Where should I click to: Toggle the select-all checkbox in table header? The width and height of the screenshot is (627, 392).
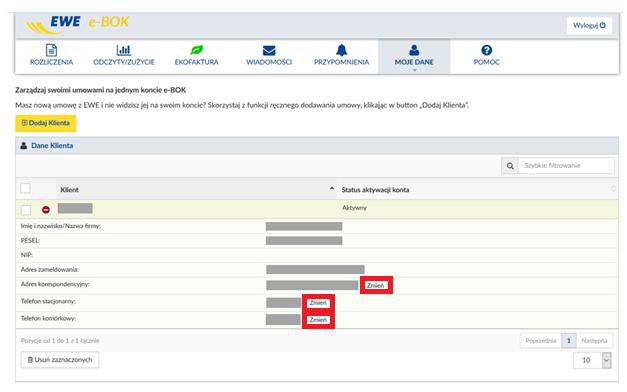click(25, 188)
